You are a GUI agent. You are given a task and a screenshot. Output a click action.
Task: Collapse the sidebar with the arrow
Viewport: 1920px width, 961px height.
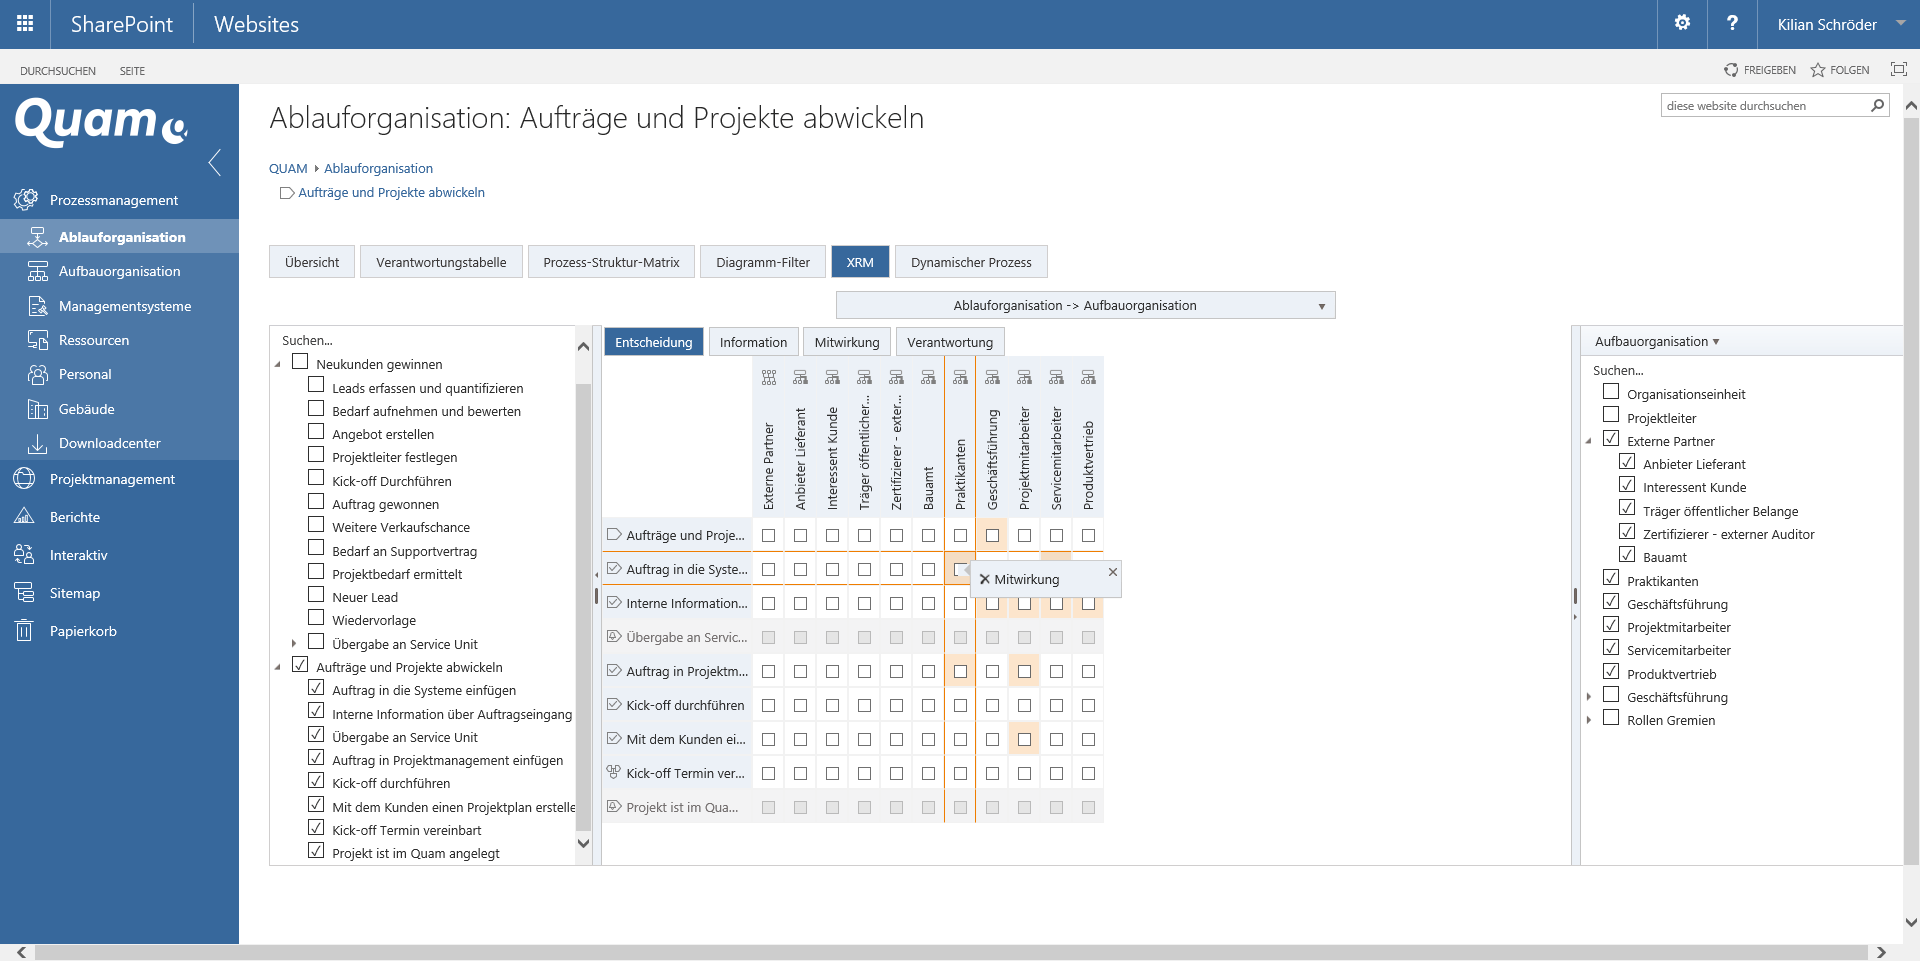[x=214, y=162]
